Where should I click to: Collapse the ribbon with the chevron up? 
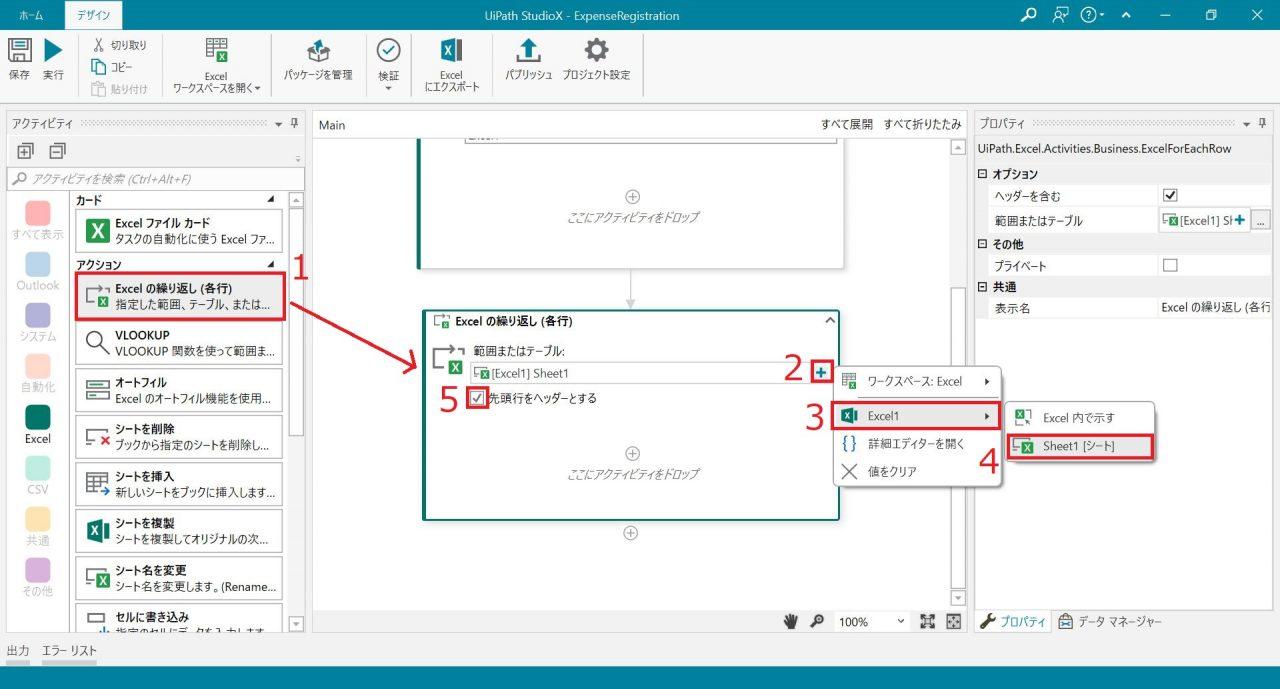(x=1126, y=15)
